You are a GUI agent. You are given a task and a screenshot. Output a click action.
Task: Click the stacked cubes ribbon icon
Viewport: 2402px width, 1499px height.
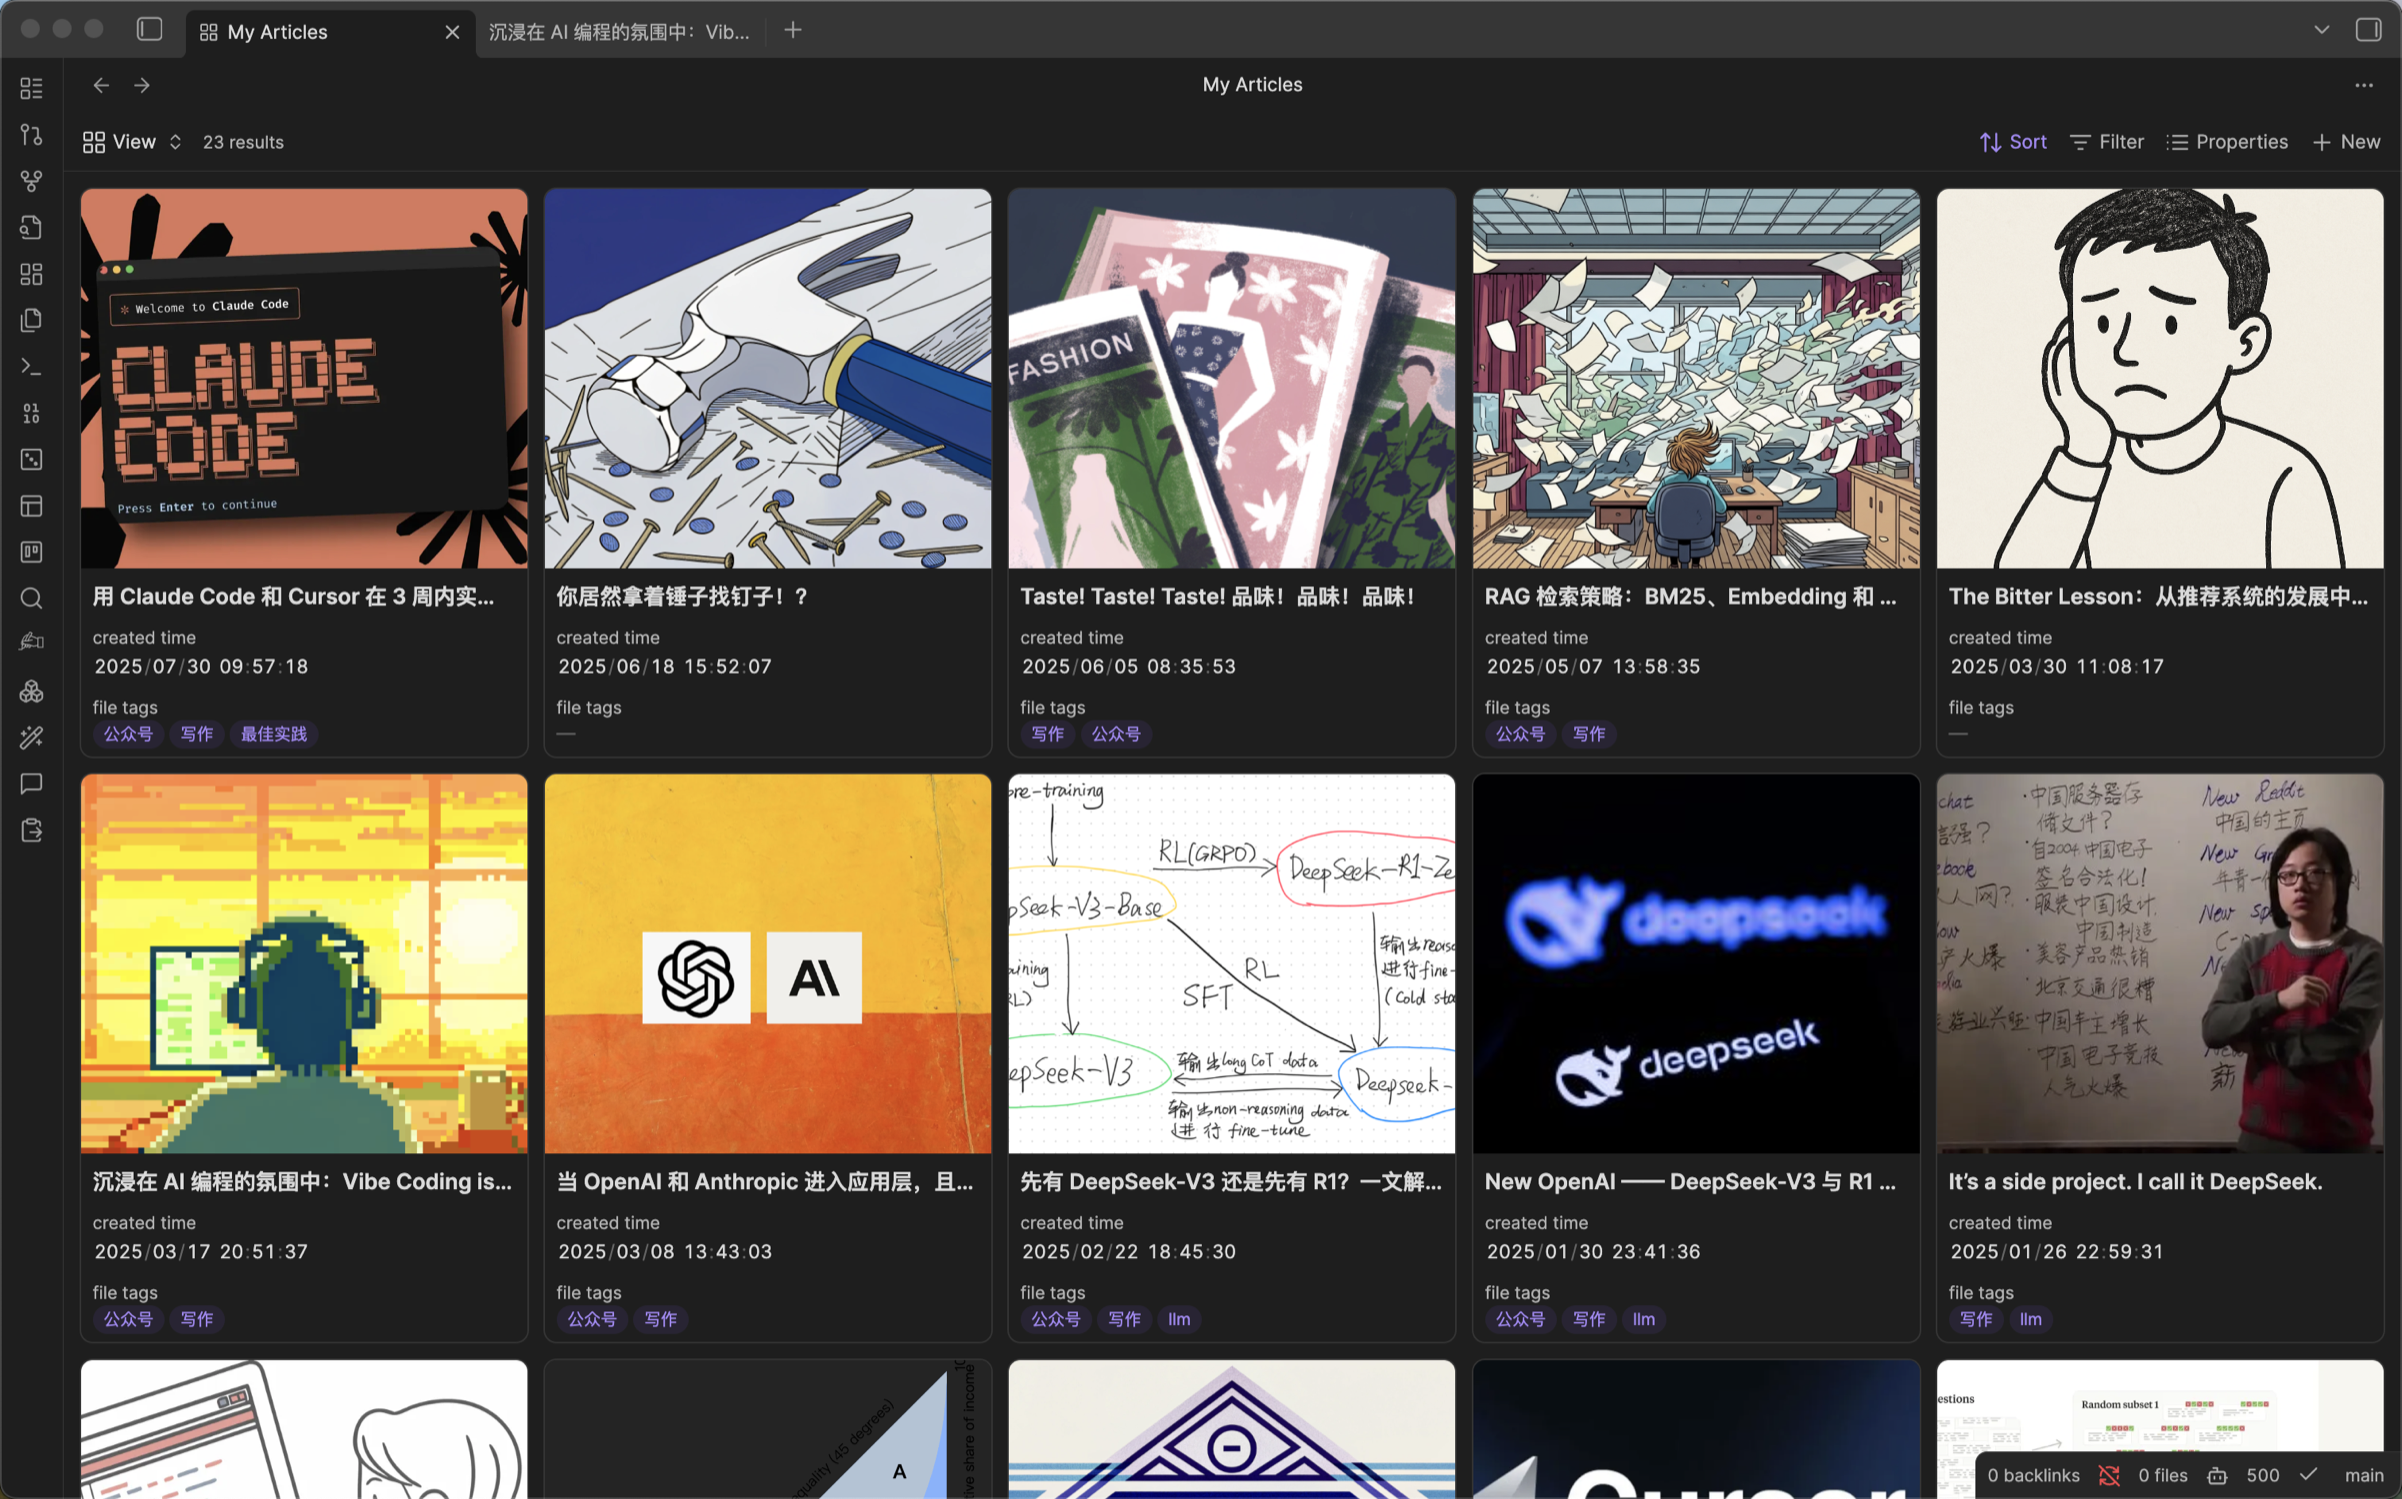coord(31,691)
